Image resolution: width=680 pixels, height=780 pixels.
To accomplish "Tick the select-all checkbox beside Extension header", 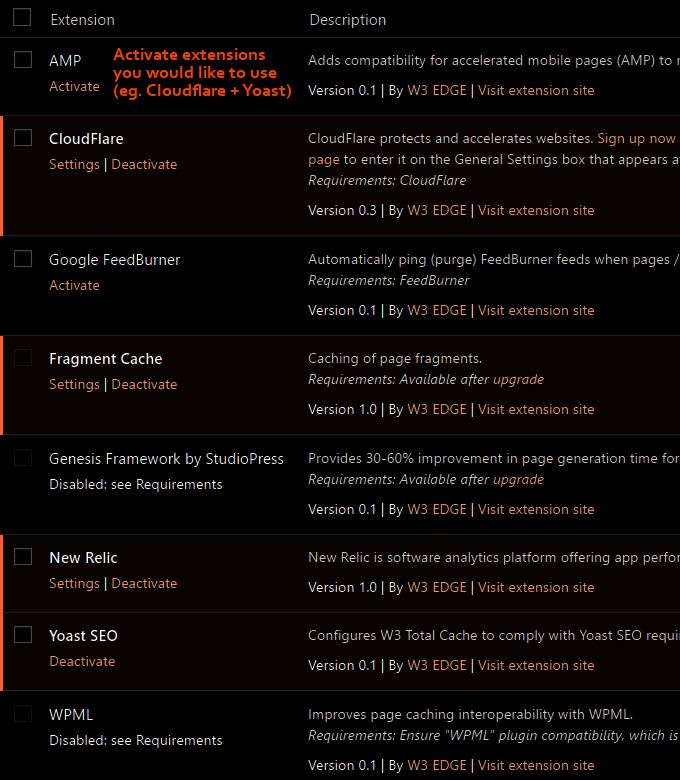I will (22, 17).
